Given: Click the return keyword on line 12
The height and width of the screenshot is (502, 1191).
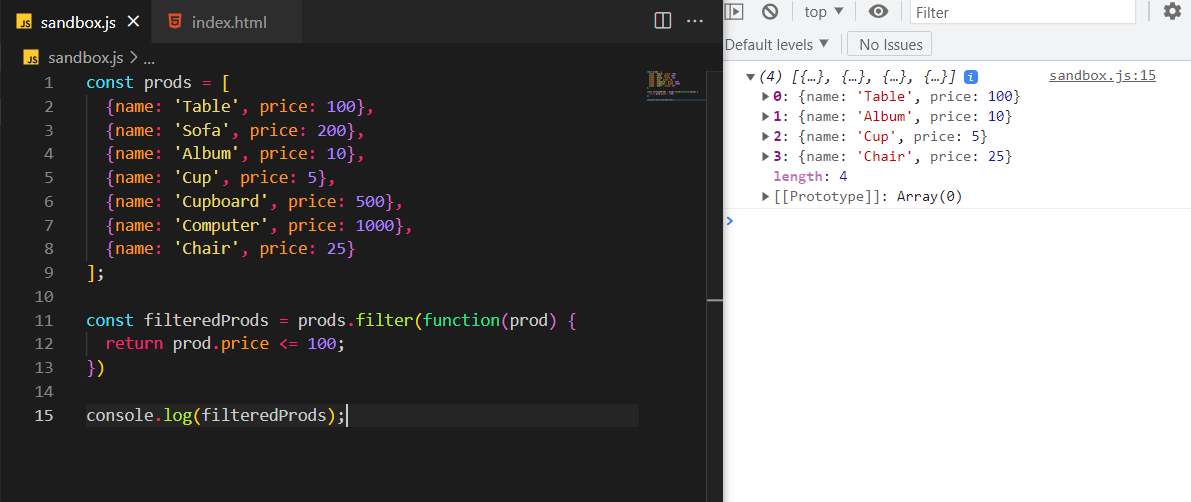Looking at the screenshot, I should pos(134,344).
